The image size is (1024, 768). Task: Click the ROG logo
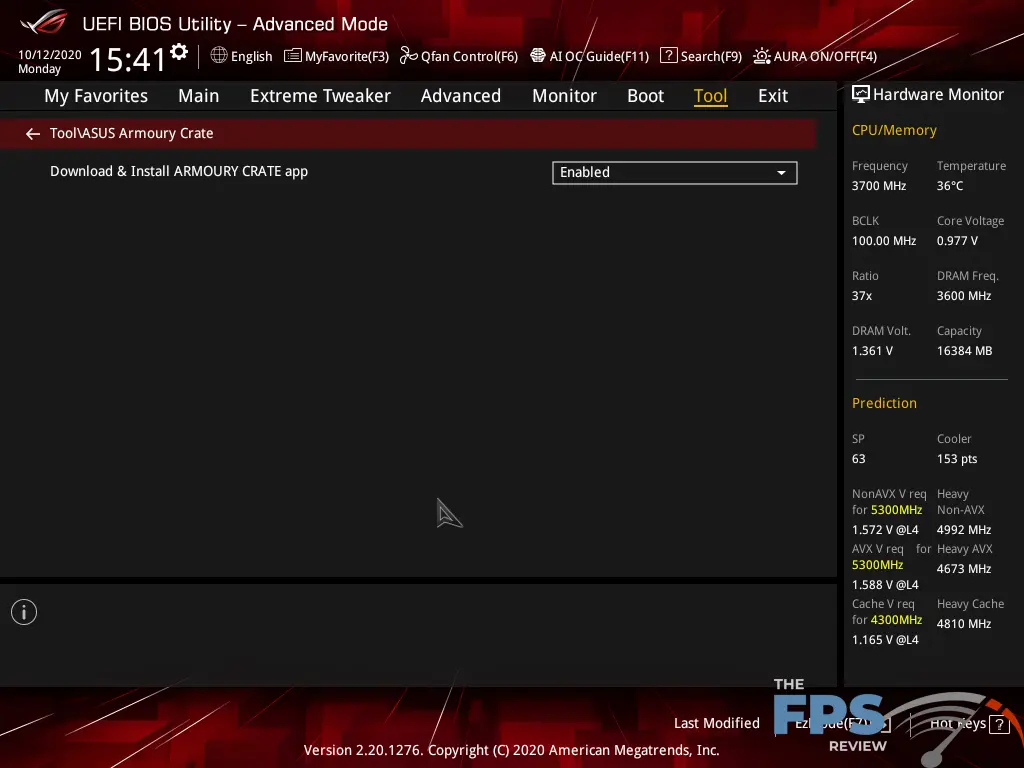(x=43, y=22)
